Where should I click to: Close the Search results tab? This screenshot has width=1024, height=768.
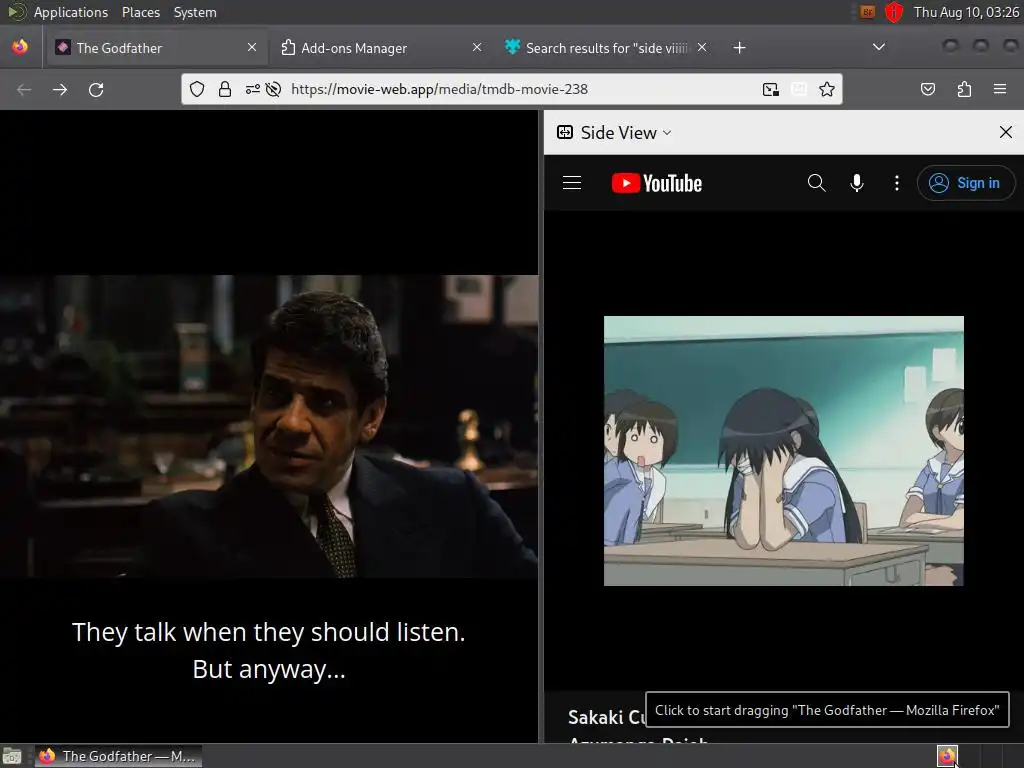click(702, 47)
